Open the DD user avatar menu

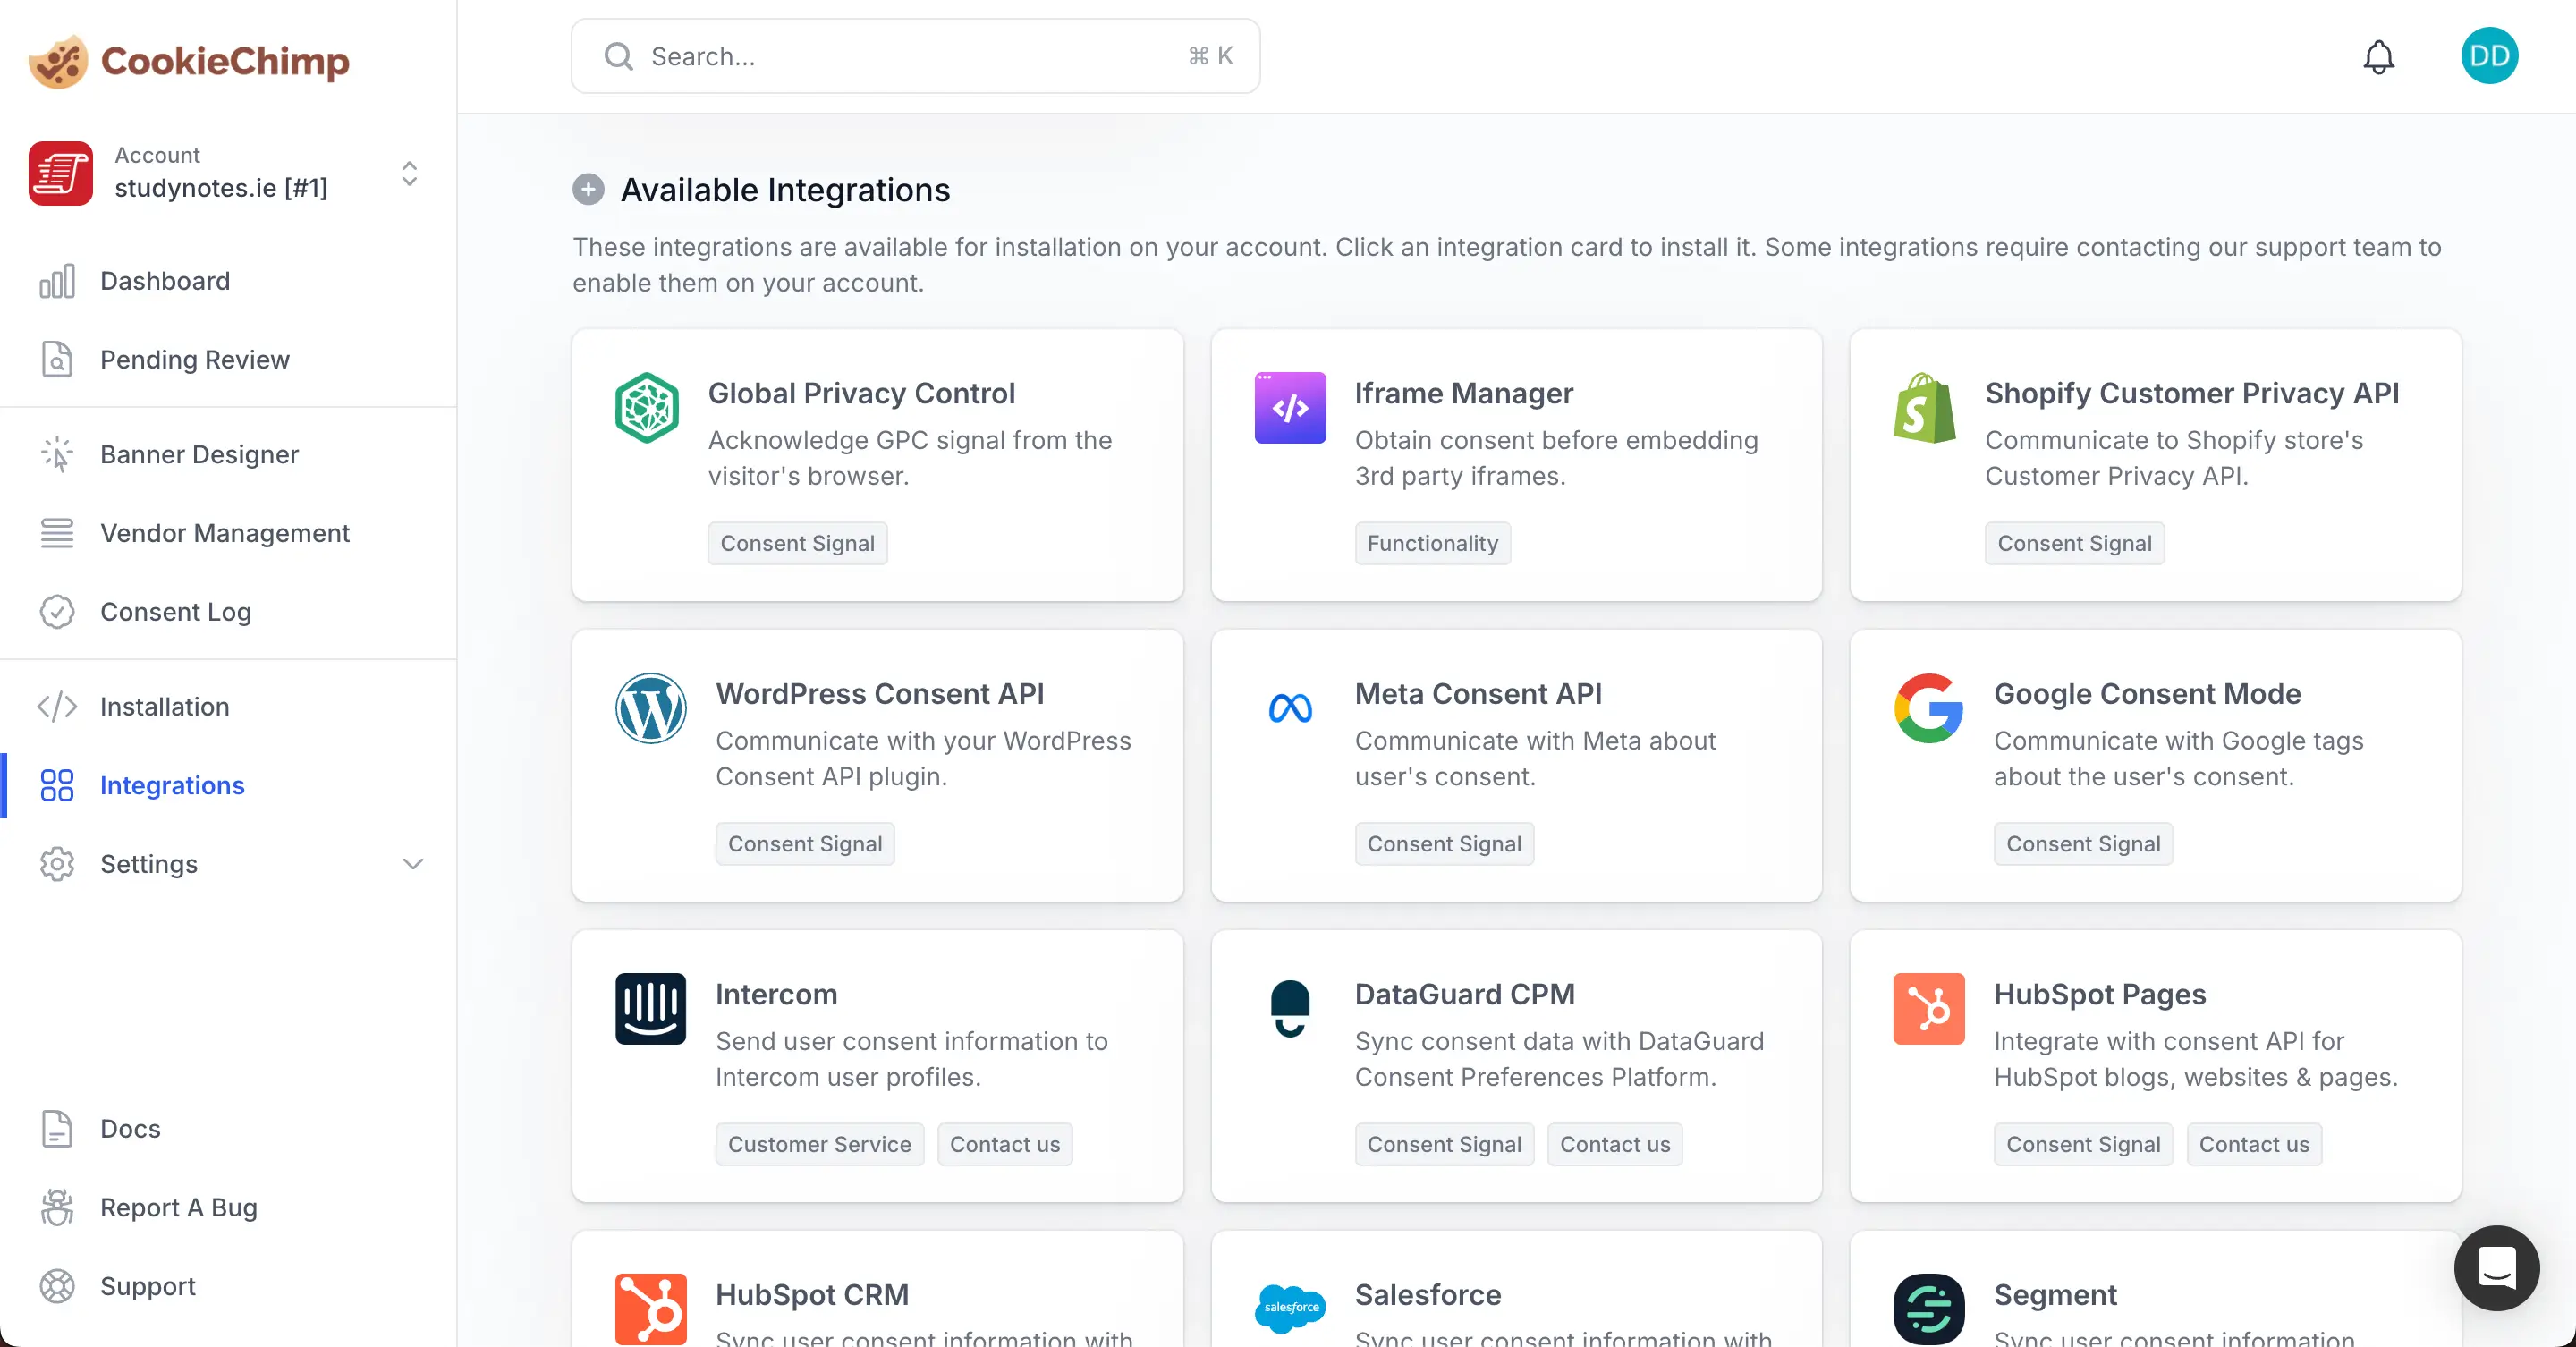(x=2489, y=56)
